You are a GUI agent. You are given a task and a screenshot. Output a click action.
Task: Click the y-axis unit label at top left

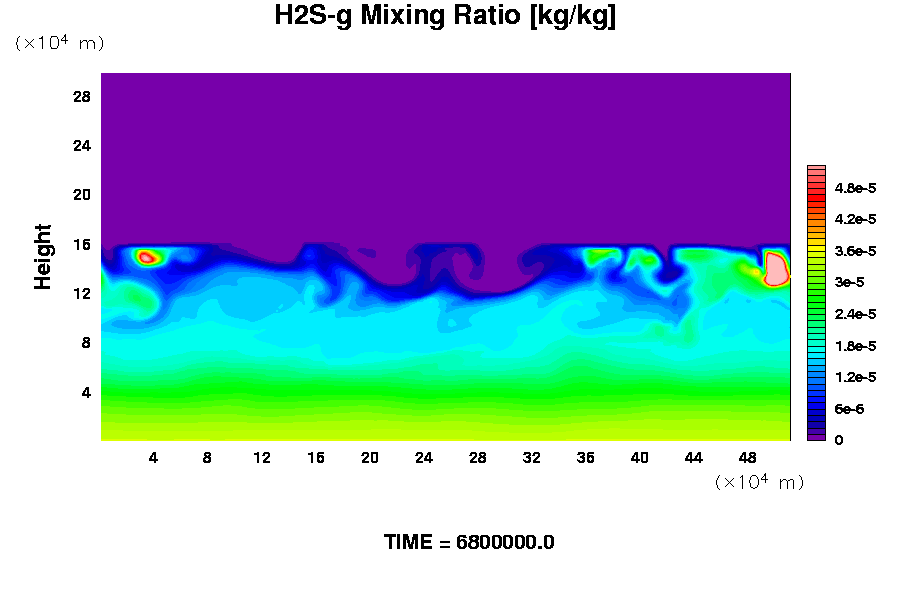click(x=59, y=43)
